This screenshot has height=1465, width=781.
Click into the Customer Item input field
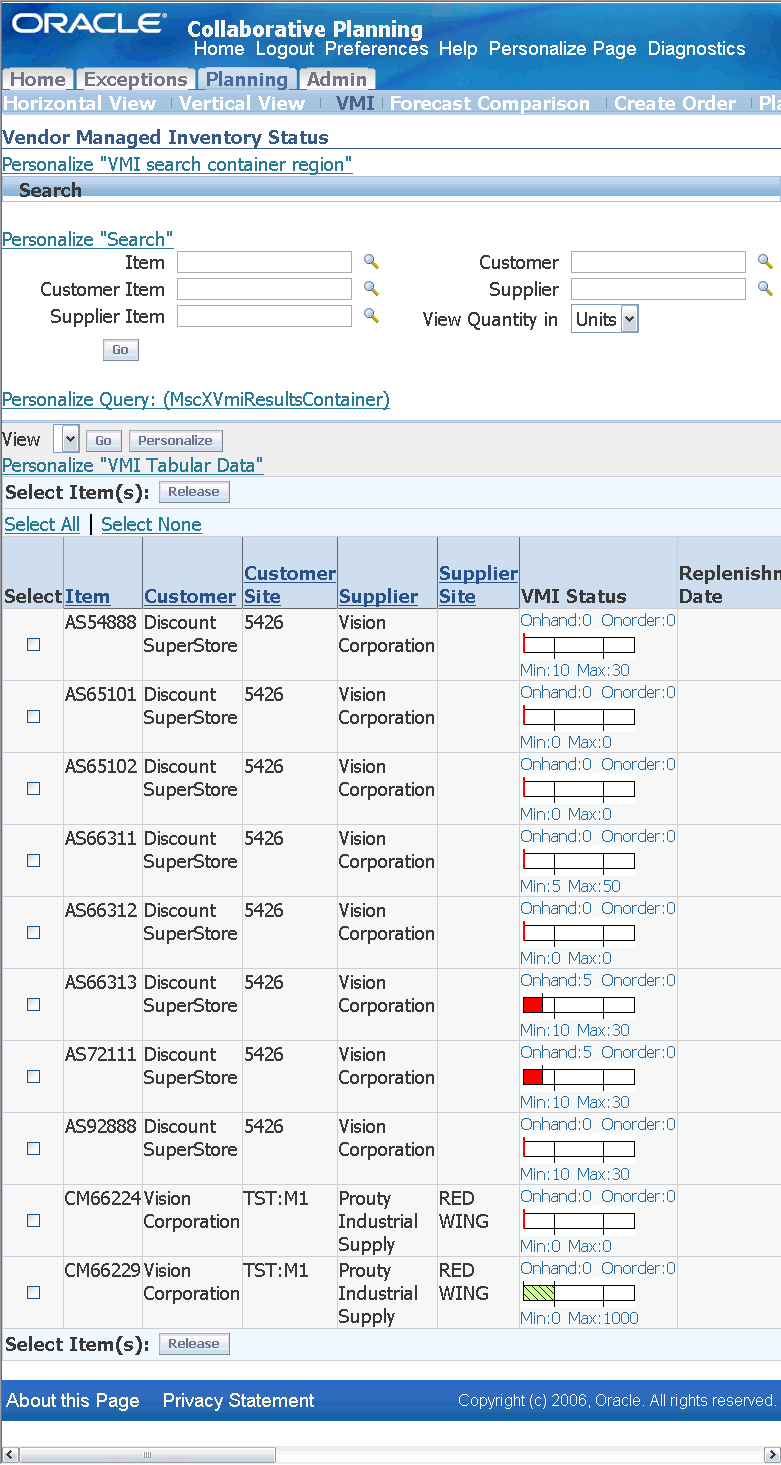pyautogui.click(x=264, y=289)
